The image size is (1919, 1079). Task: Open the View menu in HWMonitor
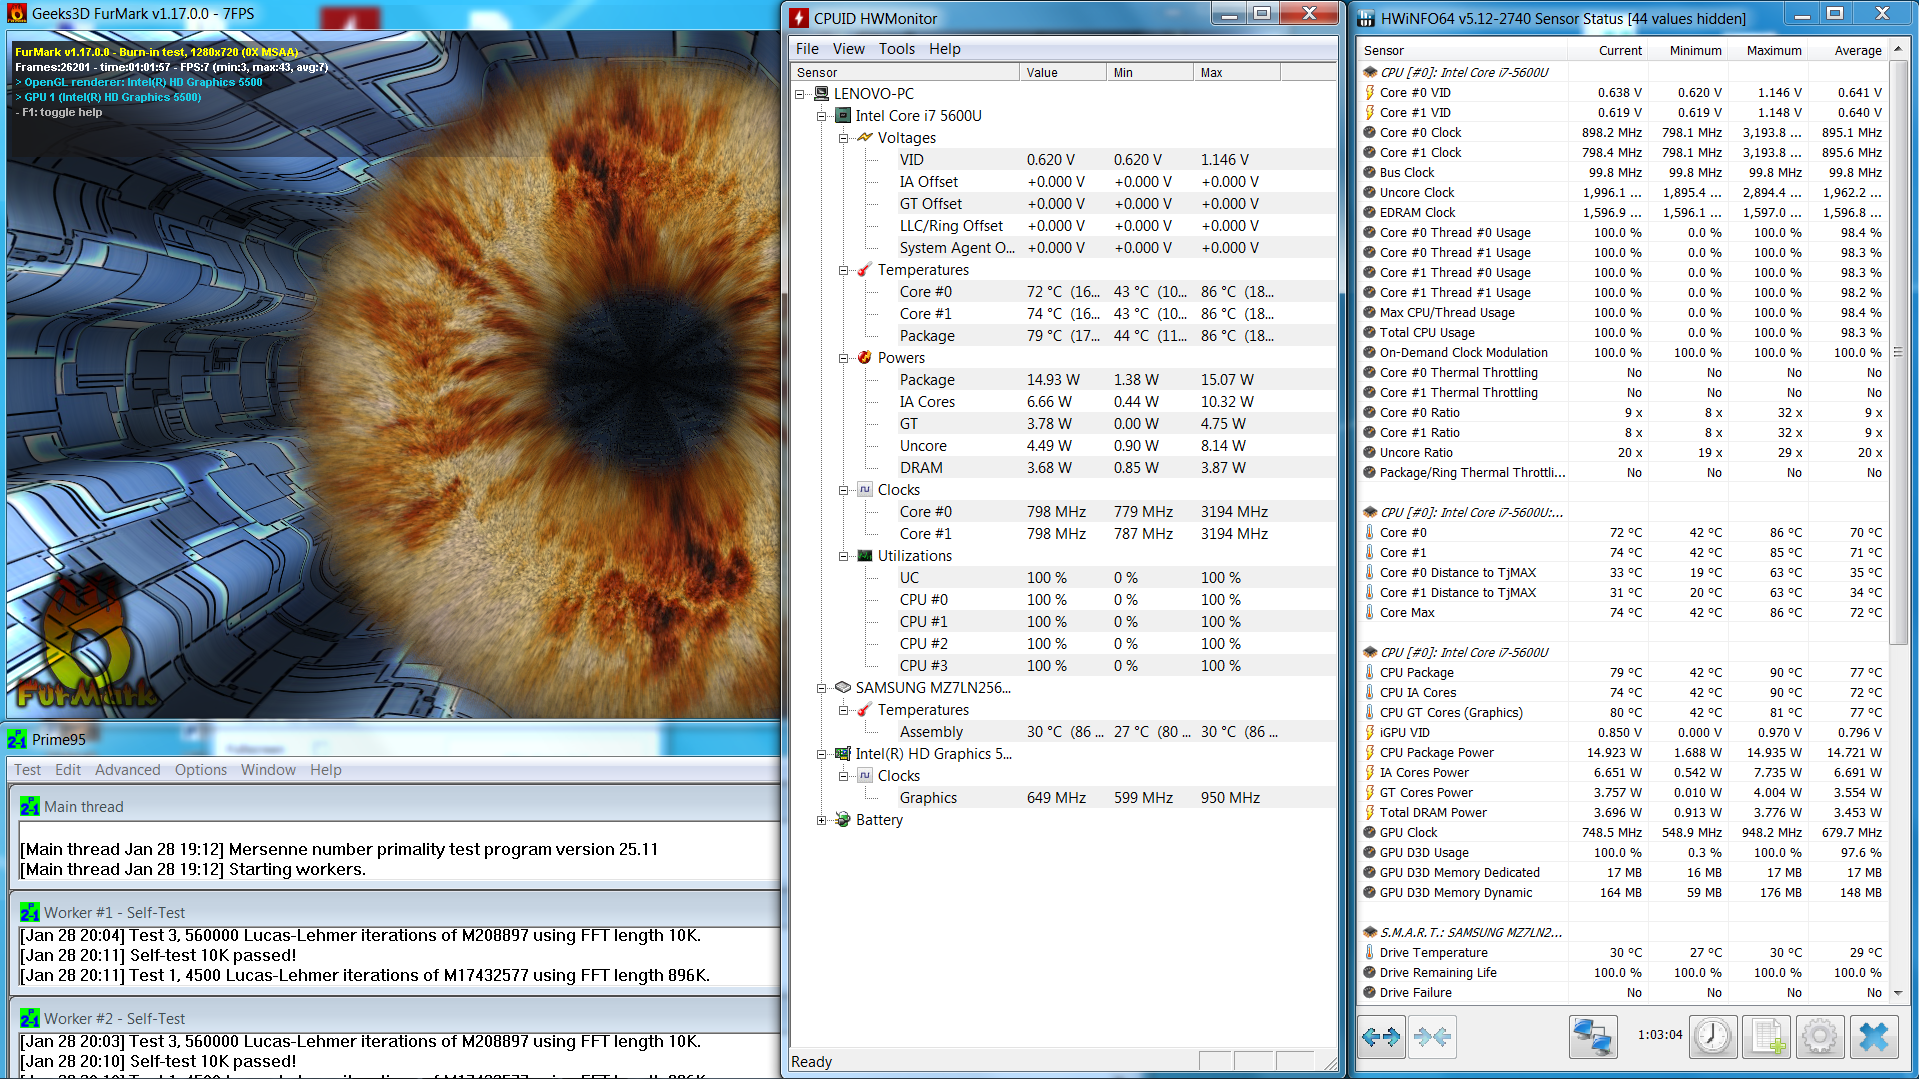(848, 48)
